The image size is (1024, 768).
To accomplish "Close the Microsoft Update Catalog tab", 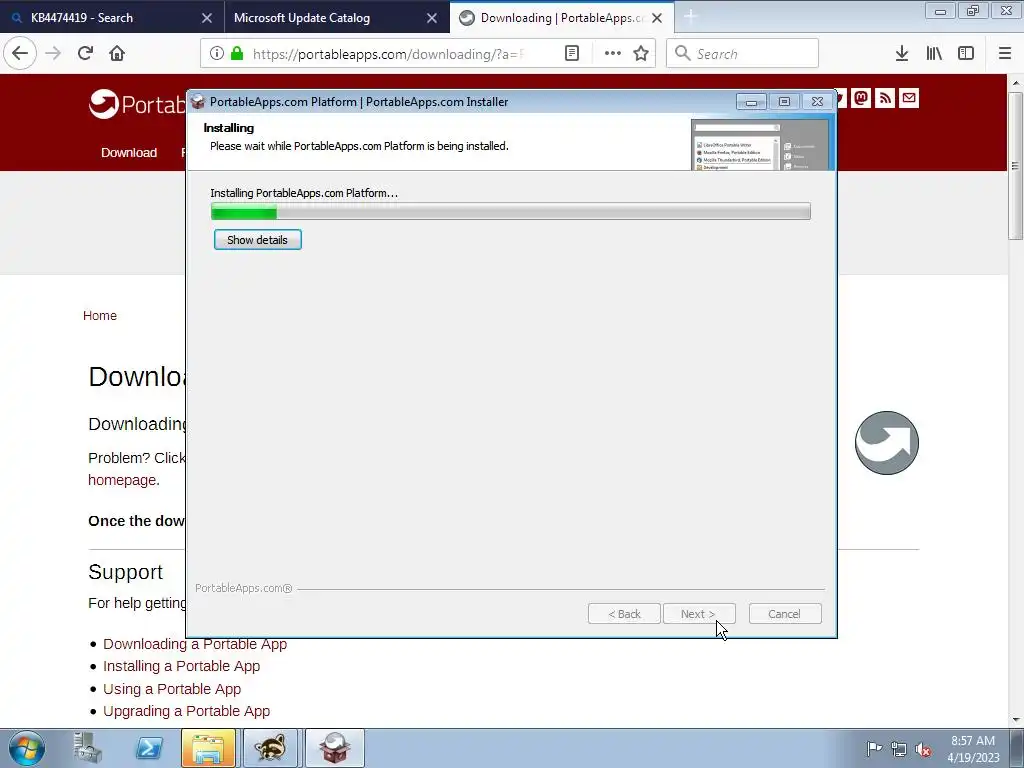I will point(432,18).
